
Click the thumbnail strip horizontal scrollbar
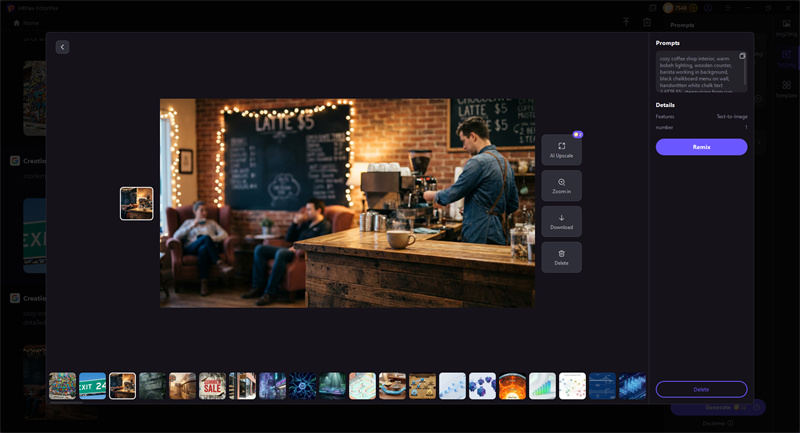(x=66, y=402)
